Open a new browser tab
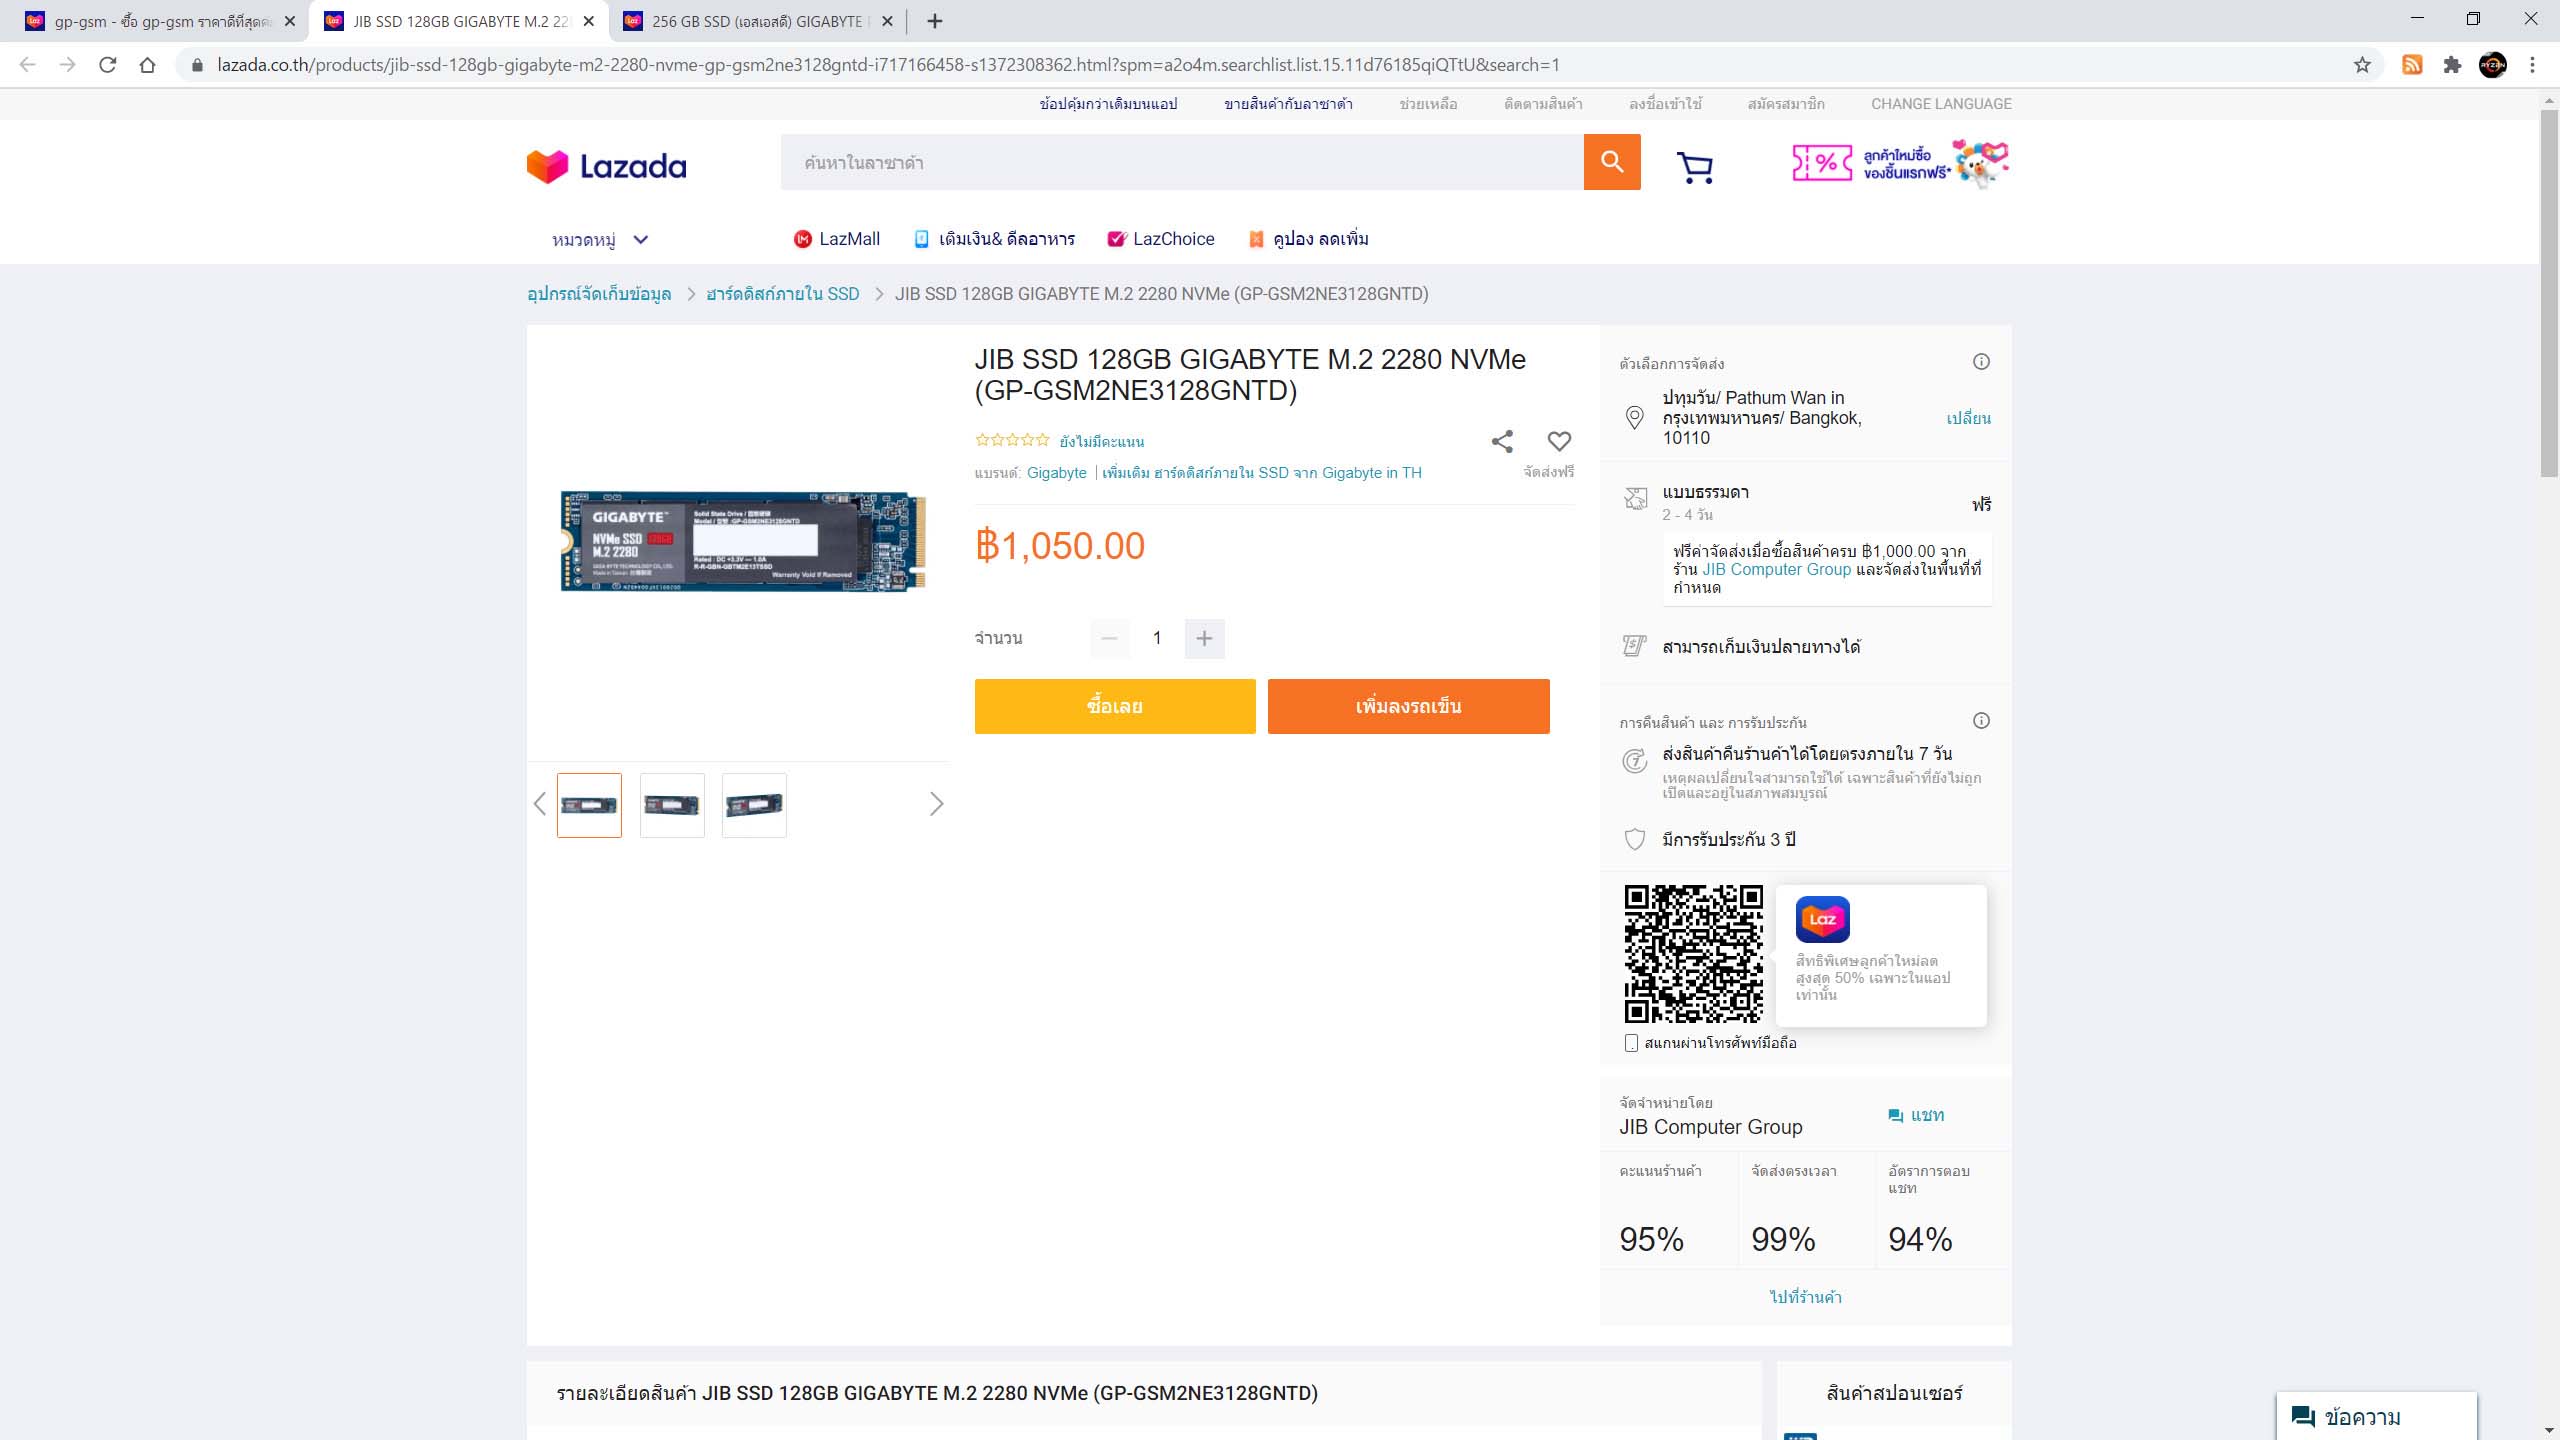The width and height of the screenshot is (2560, 1440). point(935,21)
